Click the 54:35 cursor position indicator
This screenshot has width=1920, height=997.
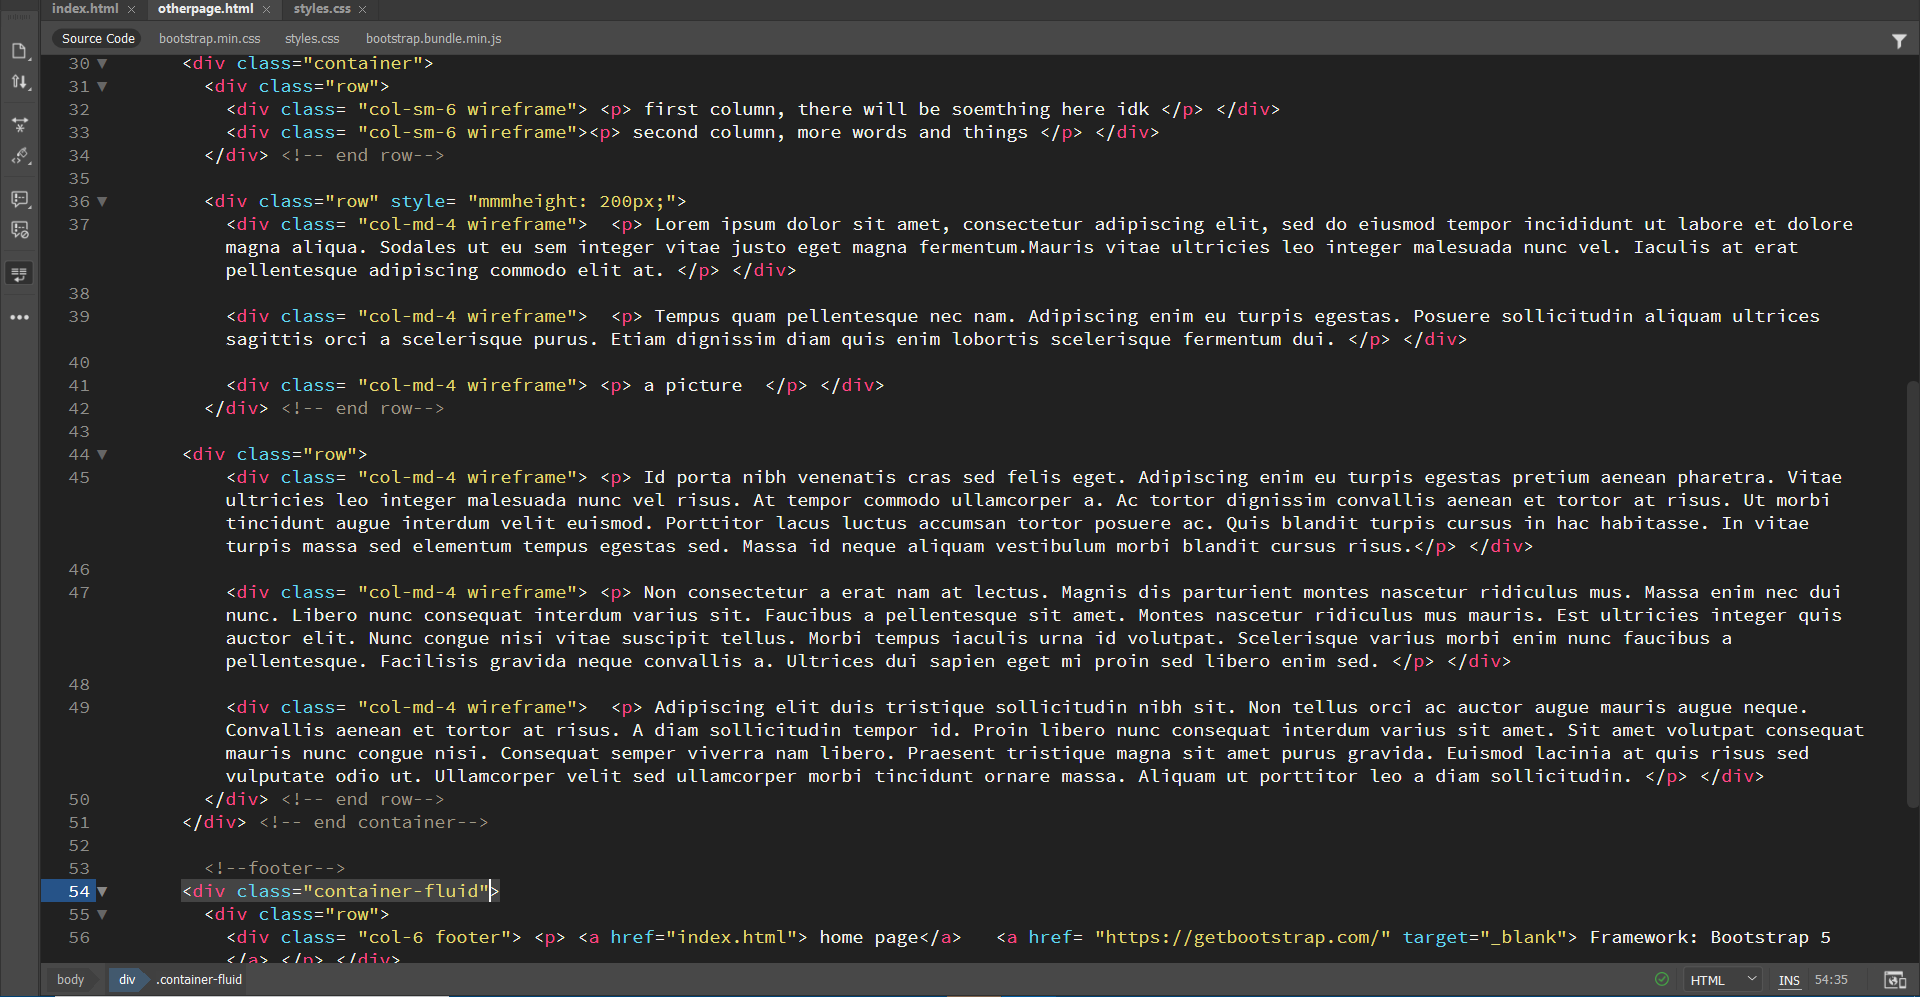point(1831,980)
